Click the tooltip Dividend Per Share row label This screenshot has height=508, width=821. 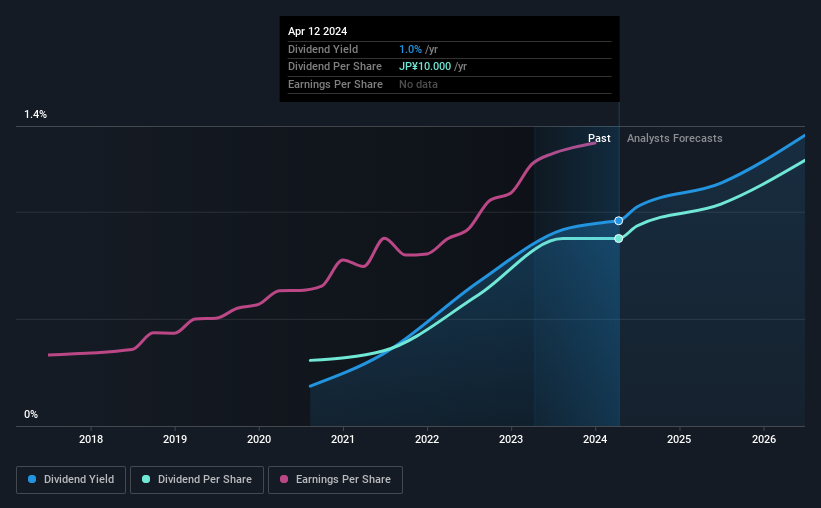335,67
